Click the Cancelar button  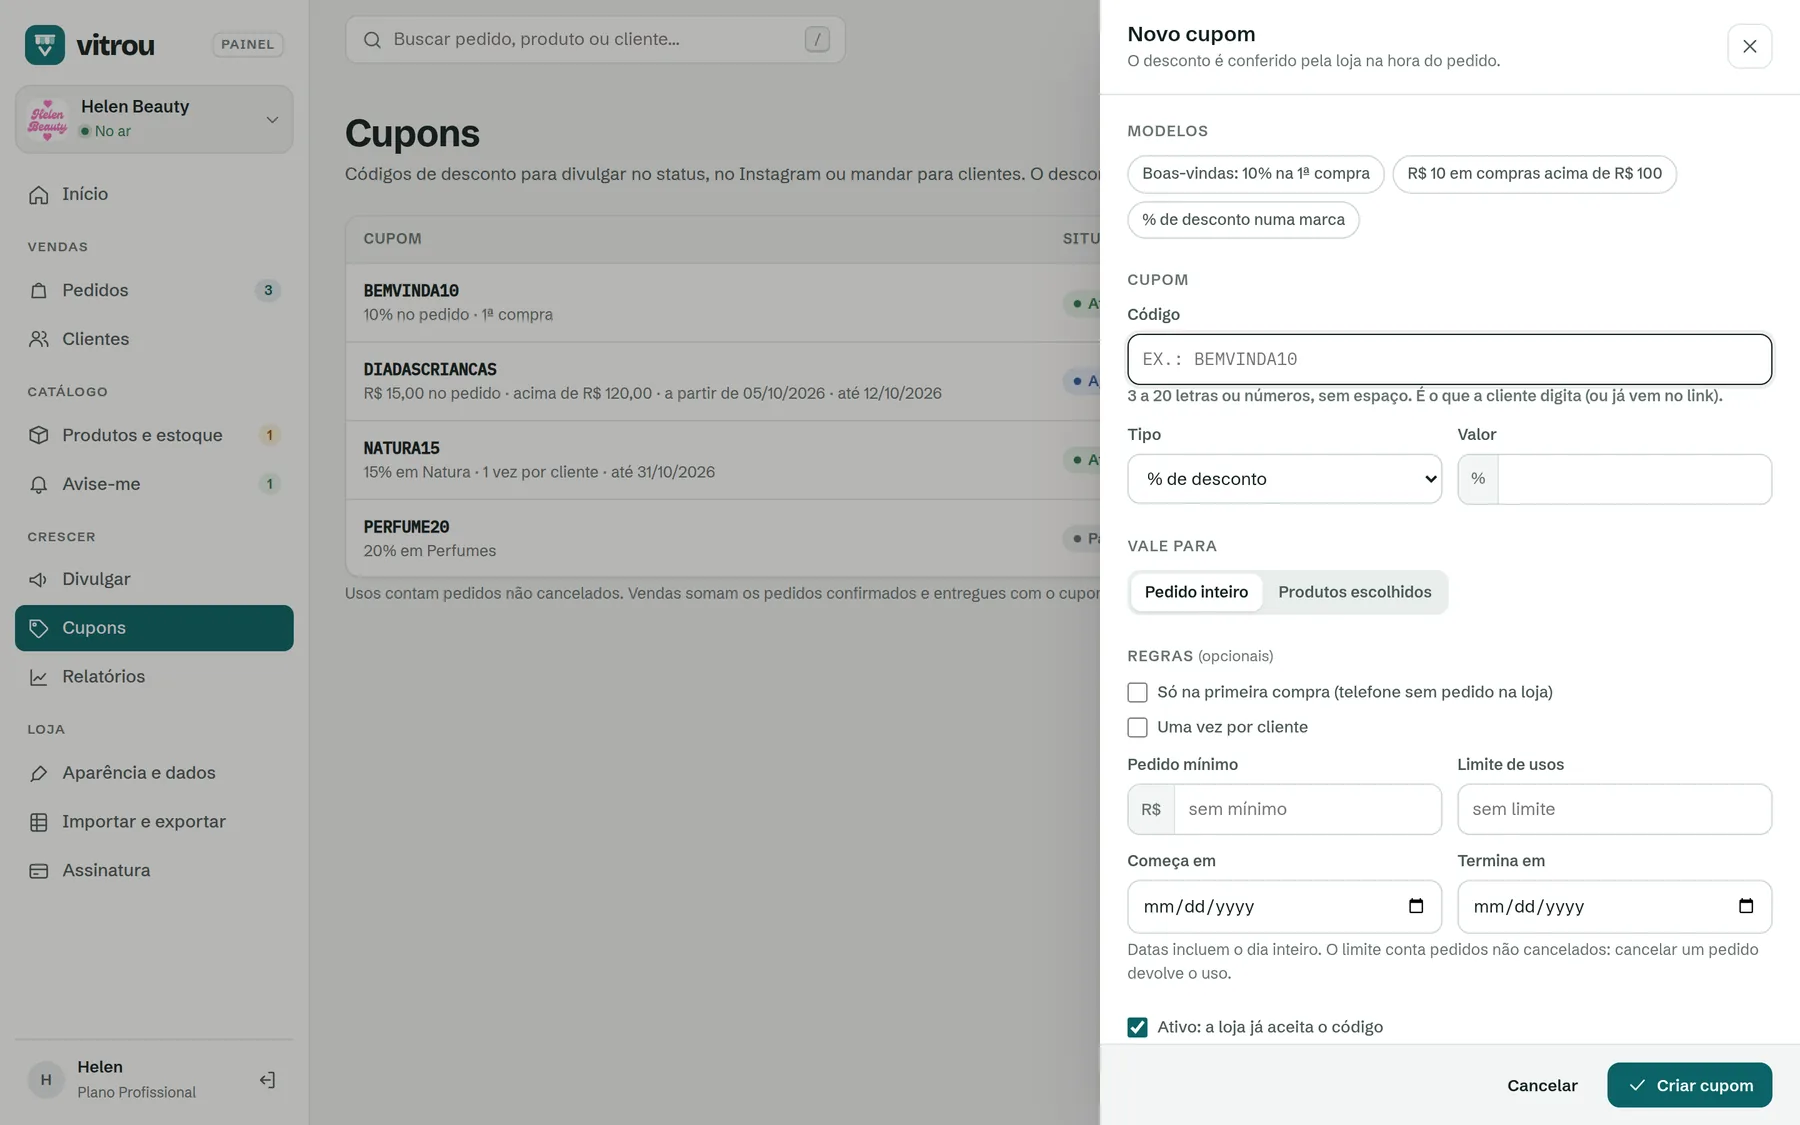click(x=1542, y=1085)
